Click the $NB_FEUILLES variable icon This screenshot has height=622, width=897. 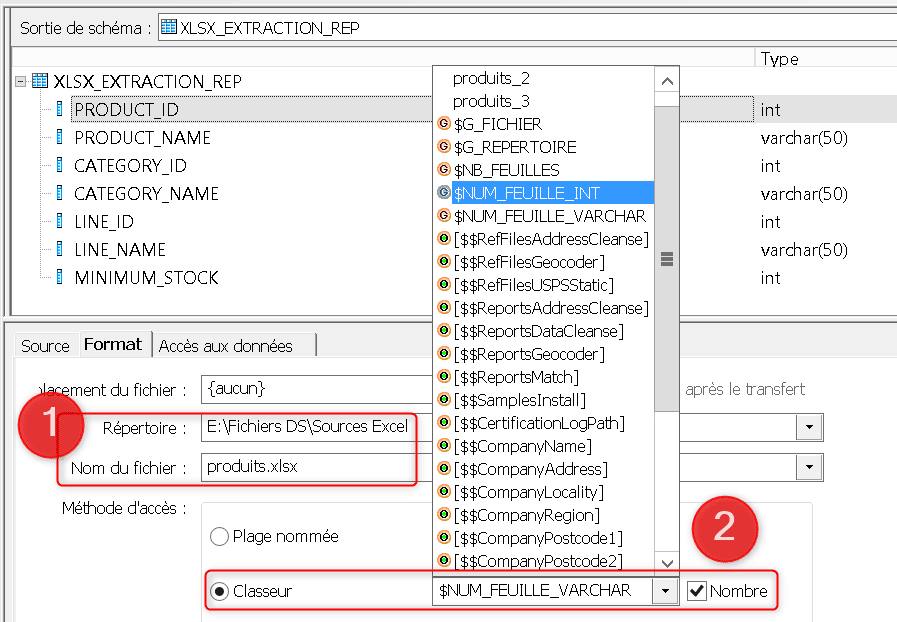tap(444, 170)
